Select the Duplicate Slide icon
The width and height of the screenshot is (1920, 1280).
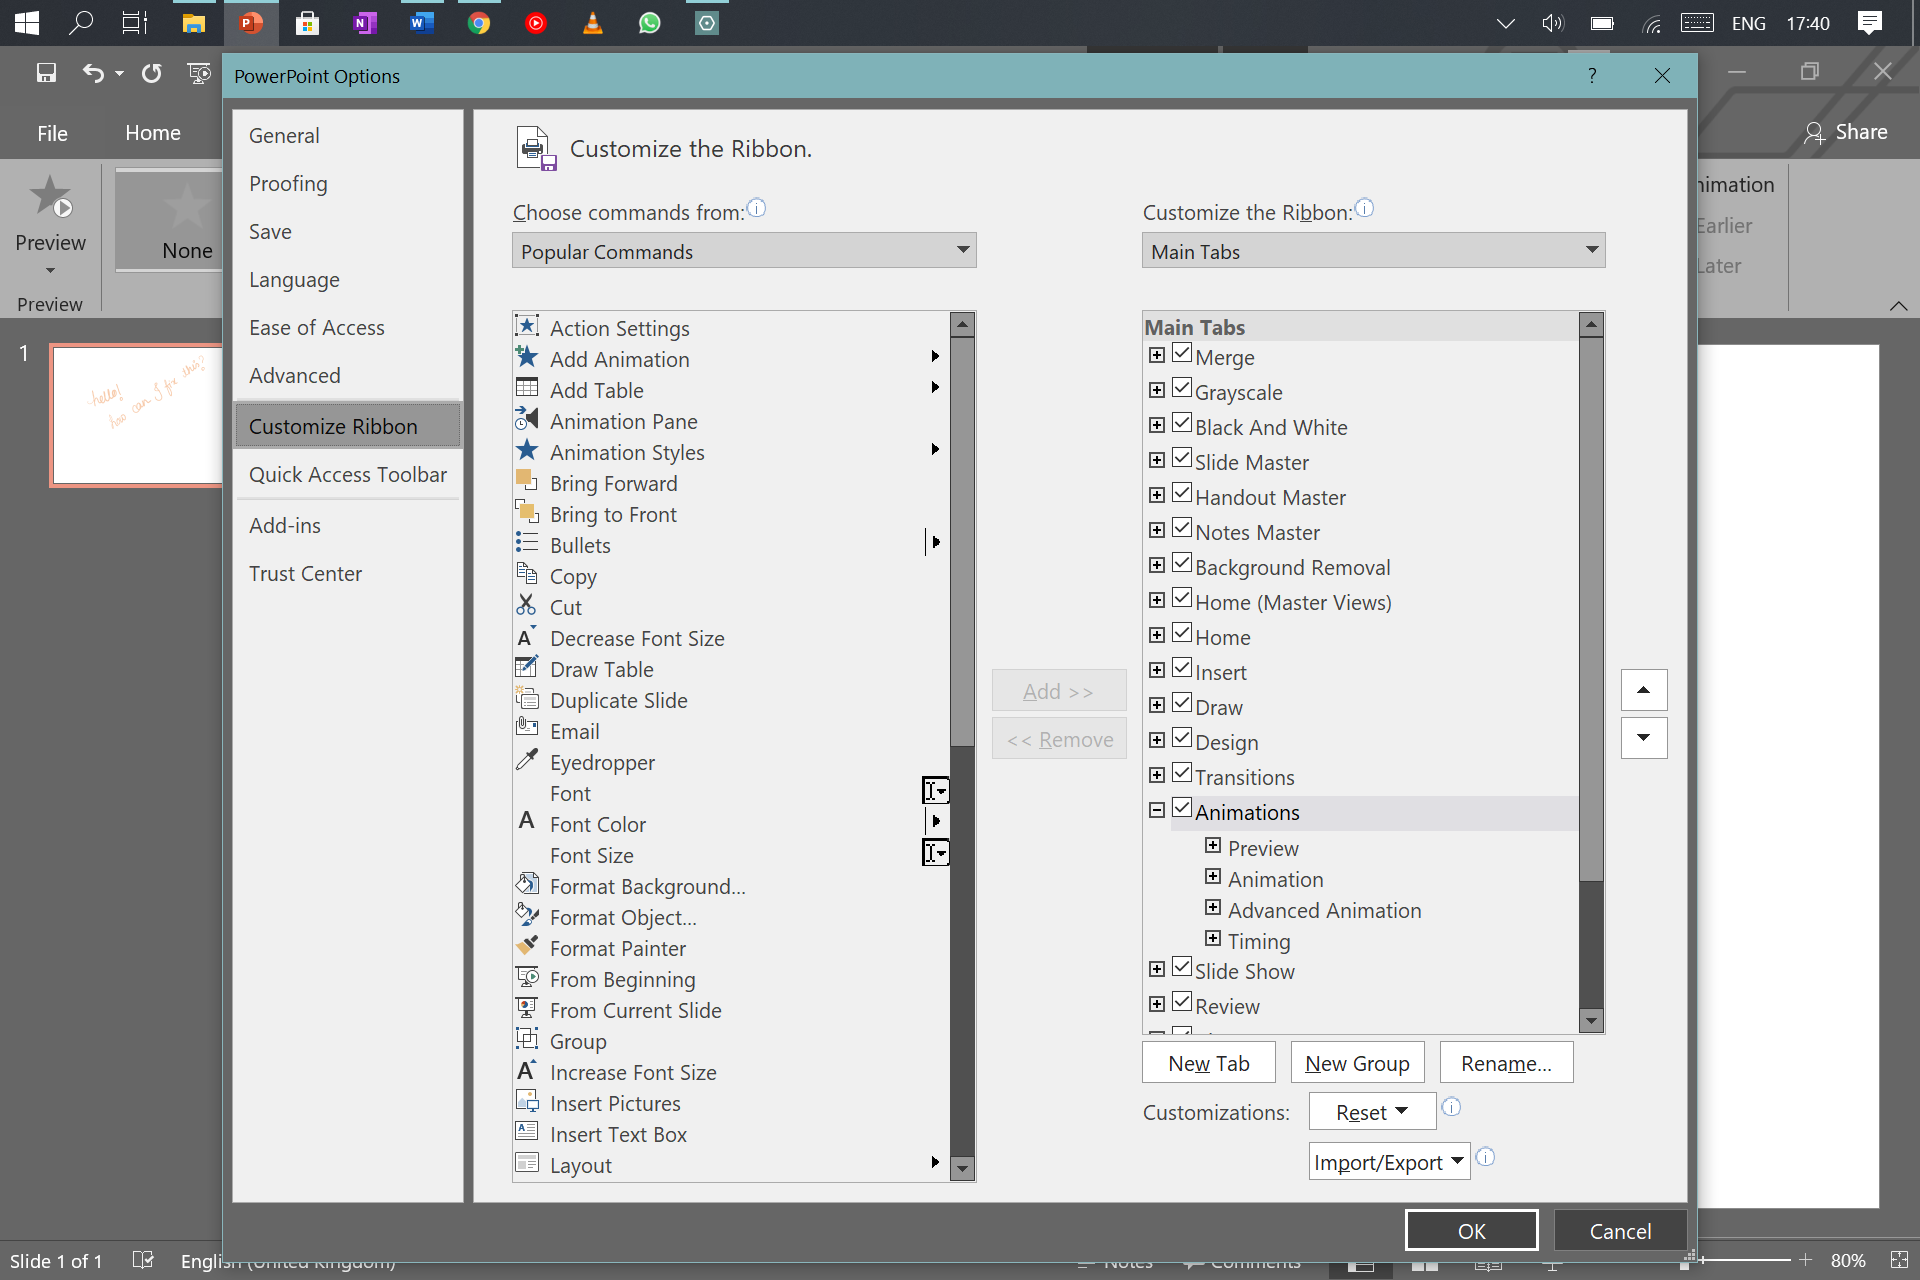pos(527,698)
